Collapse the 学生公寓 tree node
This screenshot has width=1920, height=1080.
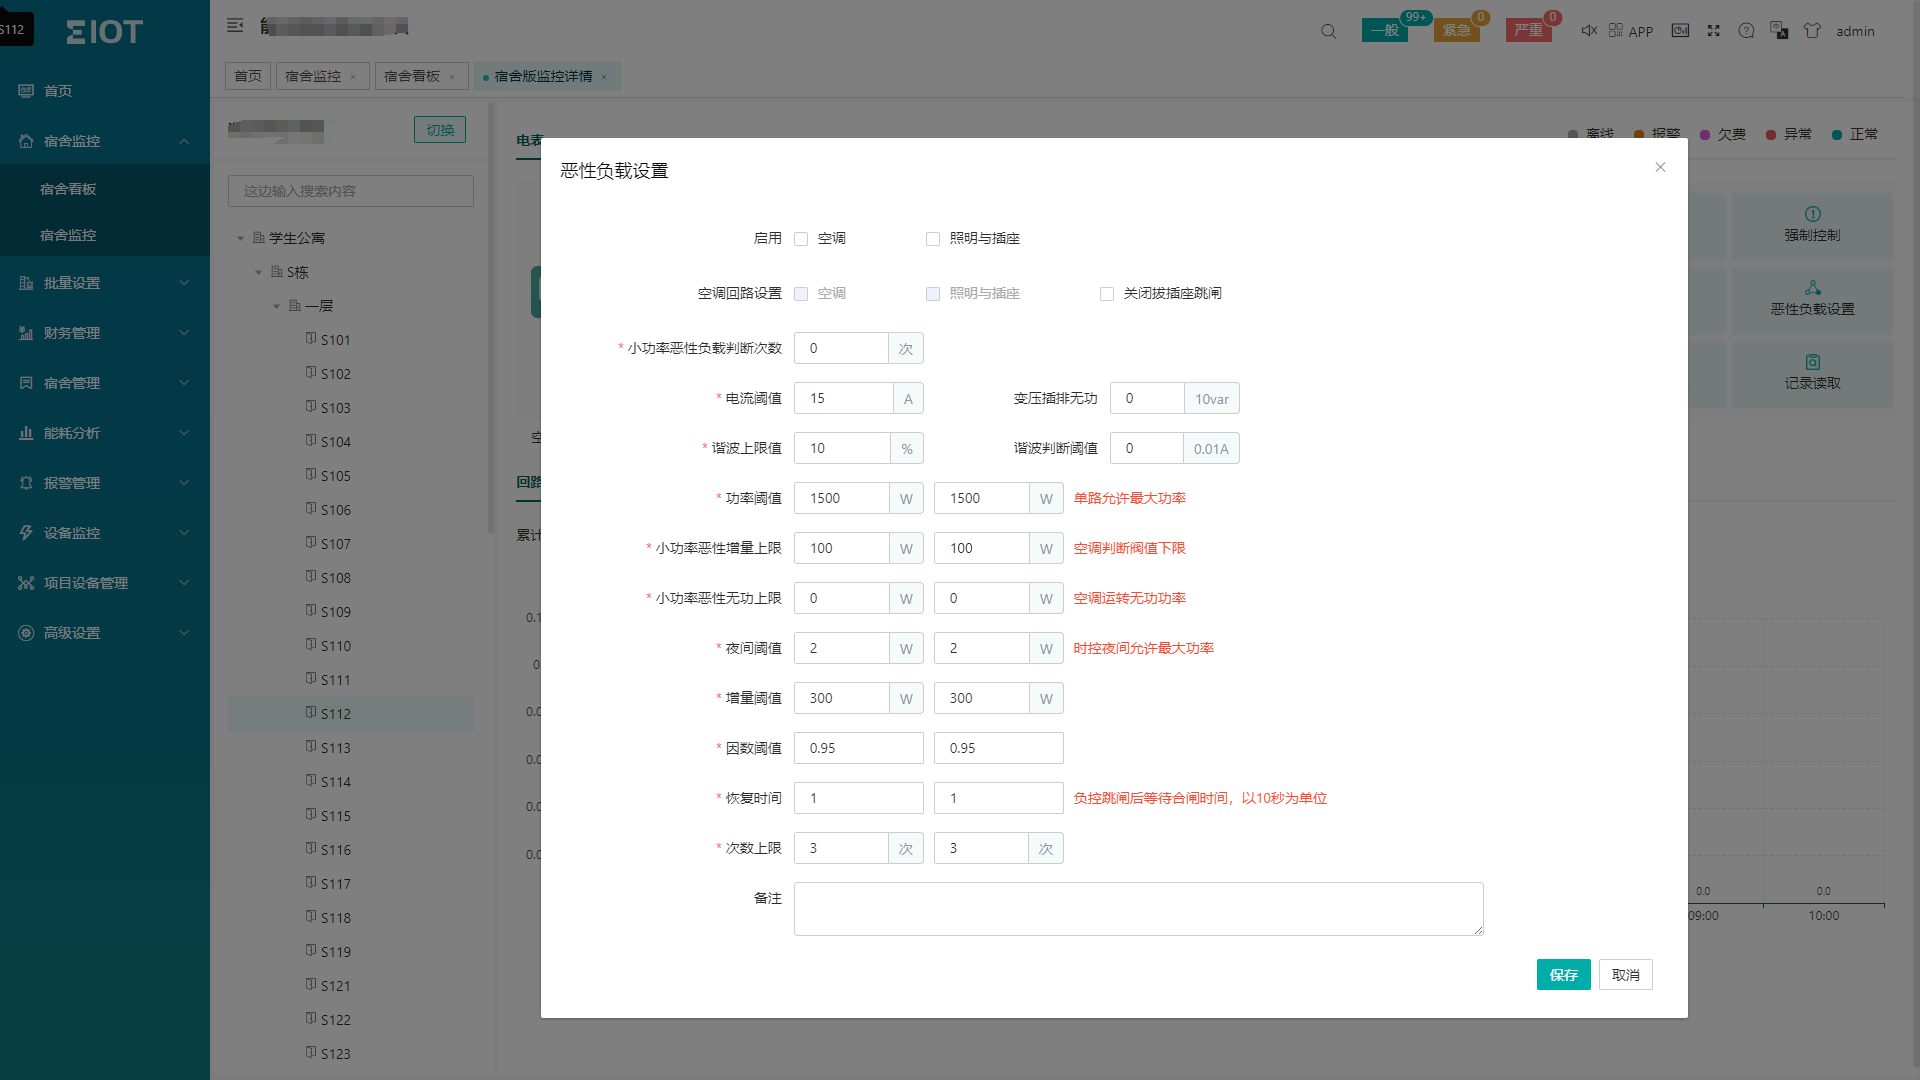point(240,239)
